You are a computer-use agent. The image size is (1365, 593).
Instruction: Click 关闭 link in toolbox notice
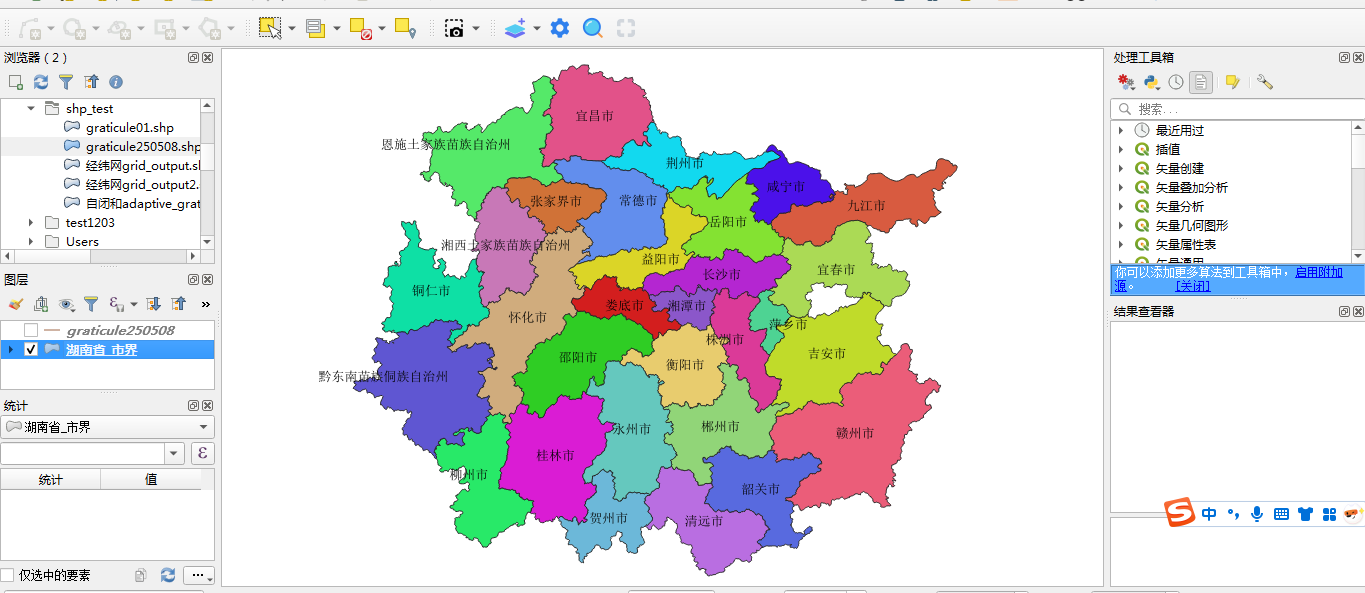tap(1193, 286)
